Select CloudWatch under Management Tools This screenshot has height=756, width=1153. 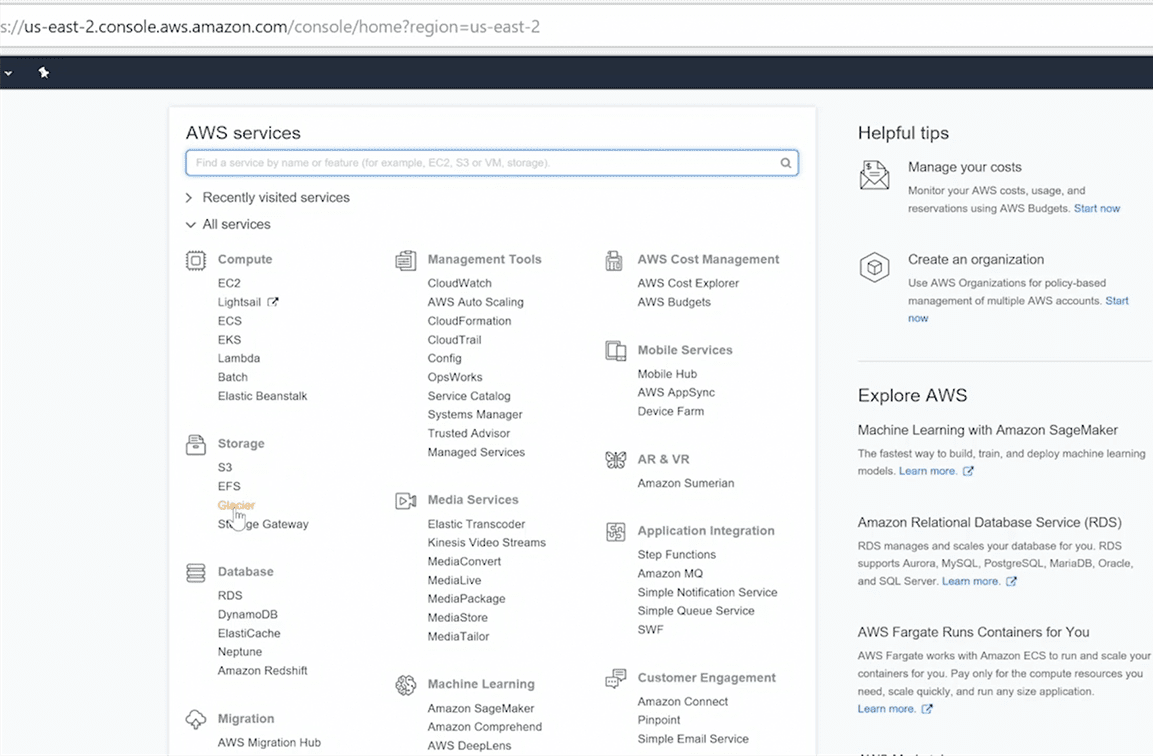point(459,284)
